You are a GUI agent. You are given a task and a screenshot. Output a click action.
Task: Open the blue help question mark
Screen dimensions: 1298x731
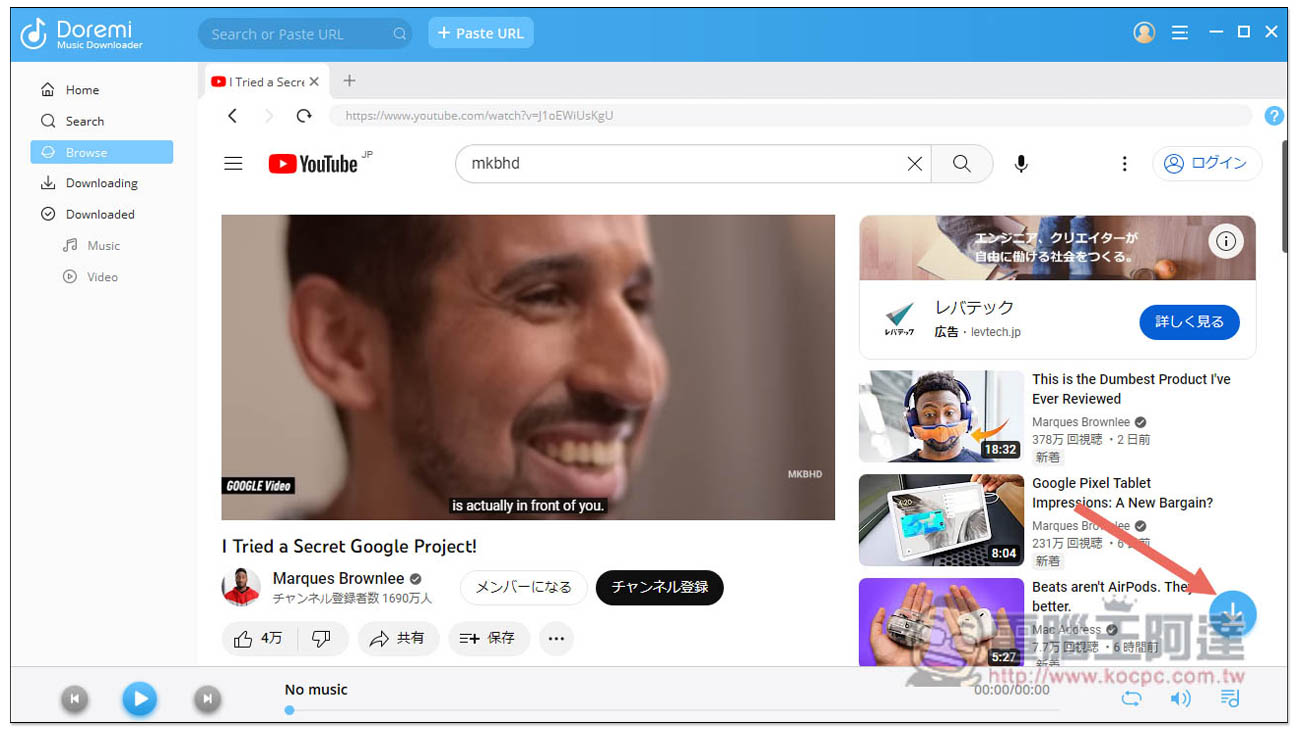pyautogui.click(x=1273, y=116)
